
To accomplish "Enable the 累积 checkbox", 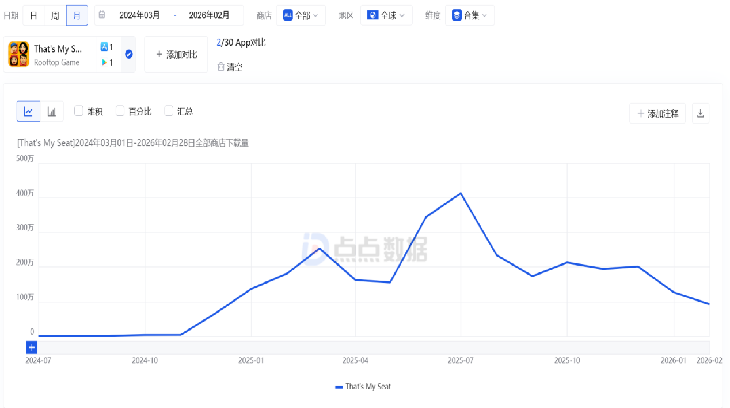I will (x=79, y=111).
